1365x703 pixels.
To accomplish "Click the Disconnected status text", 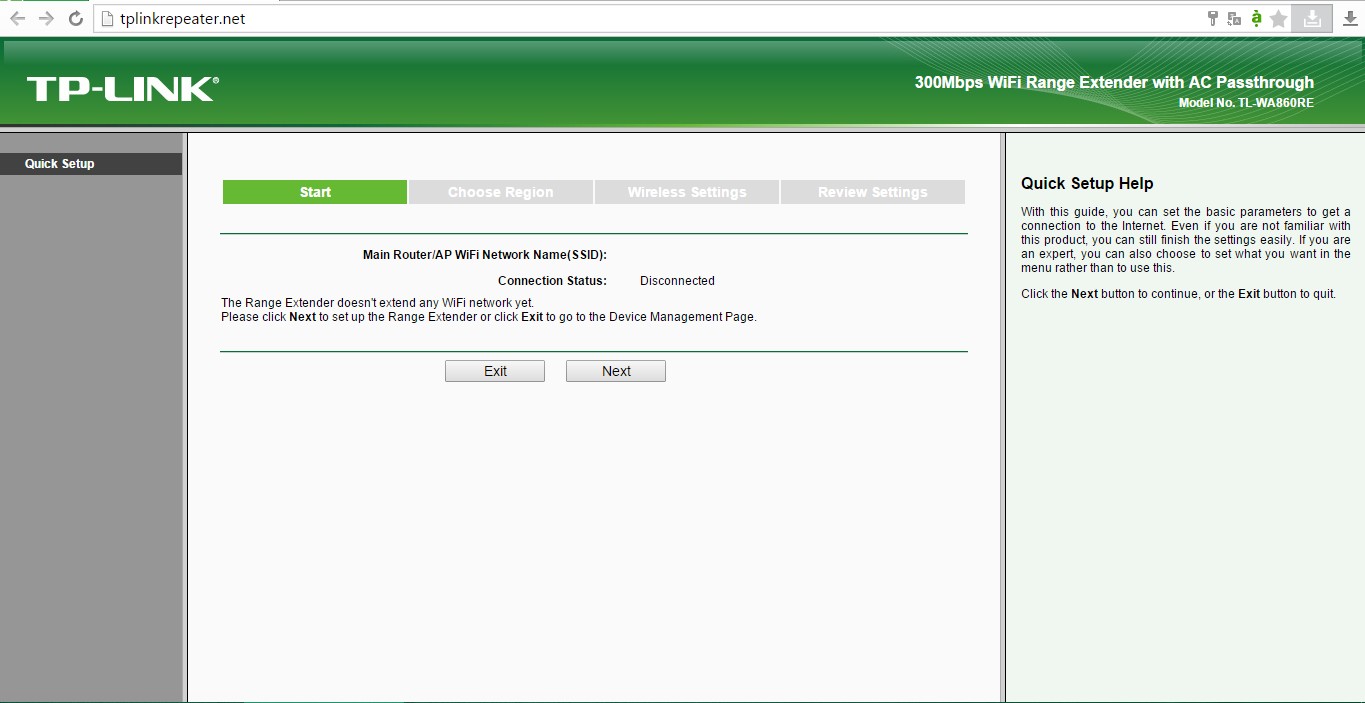I will 677,281.
